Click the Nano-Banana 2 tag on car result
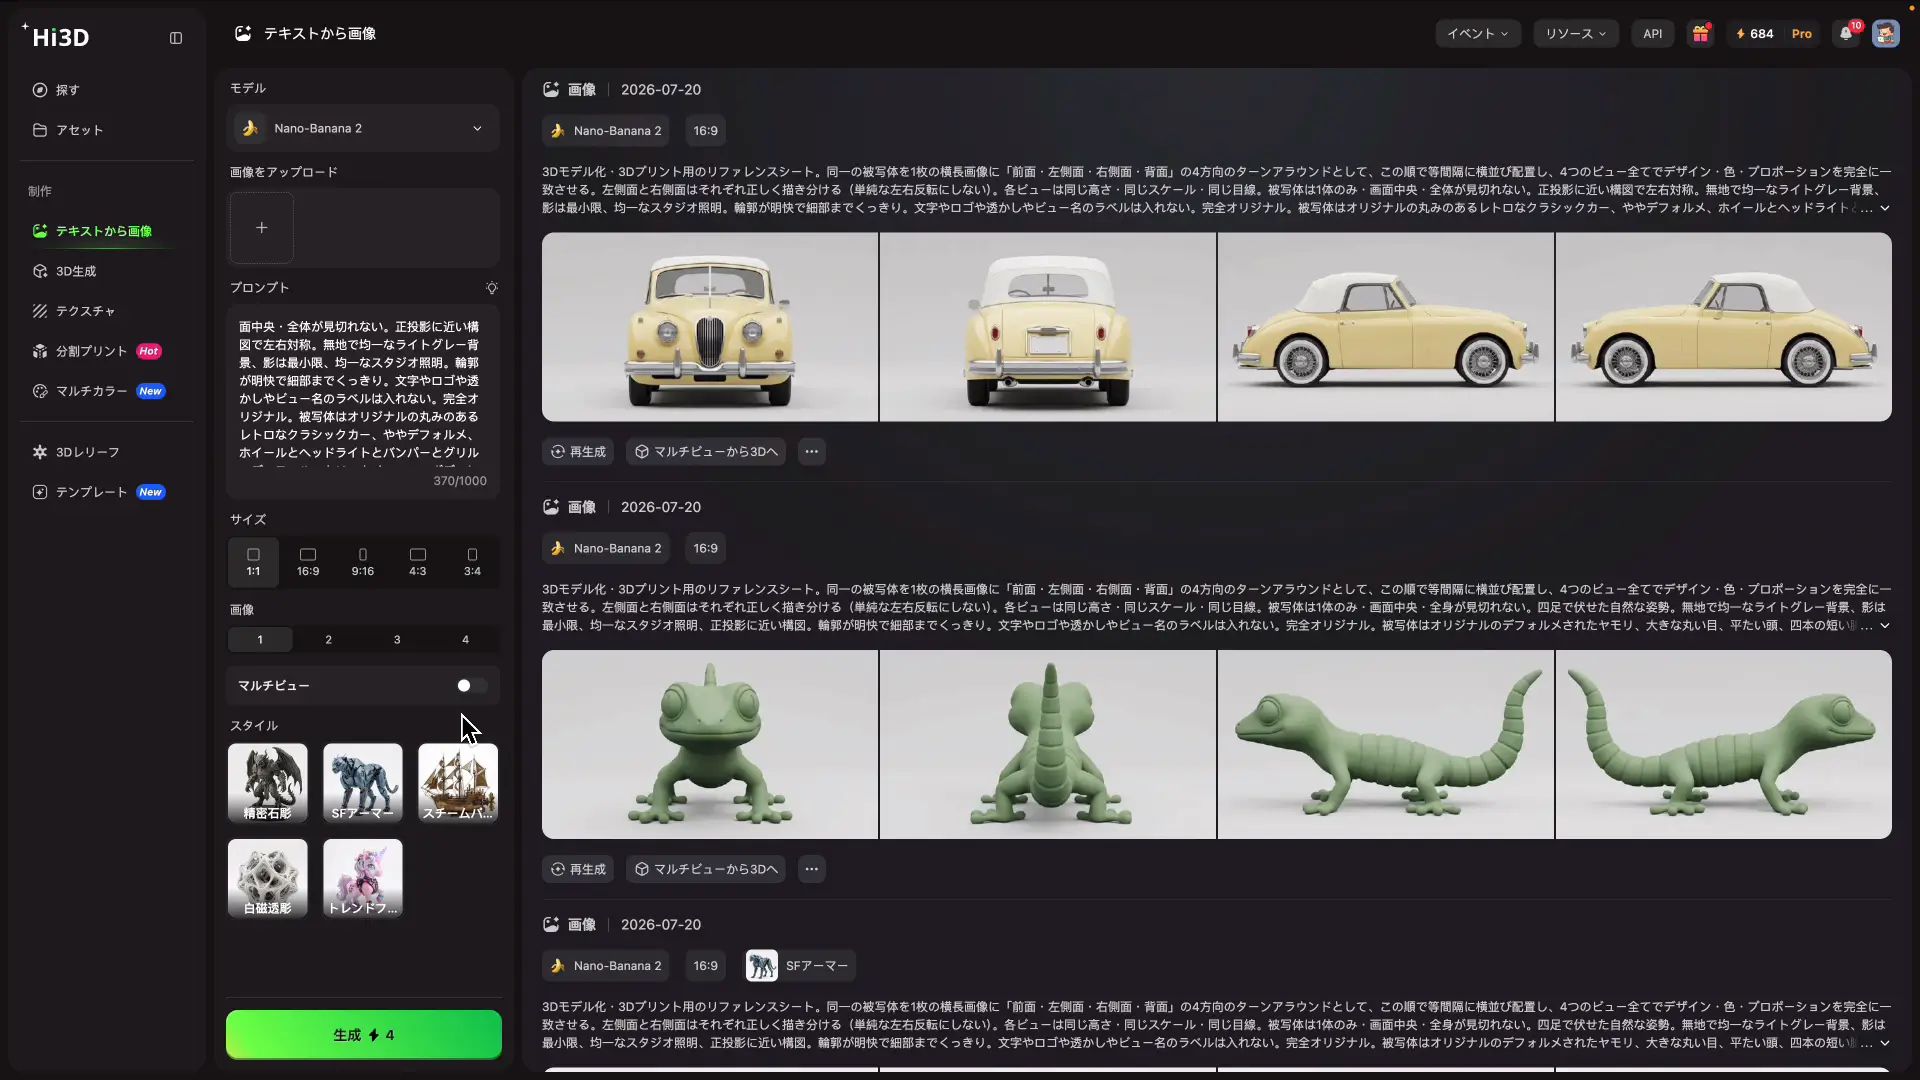1920x1080 pixels. click(607, 131)
